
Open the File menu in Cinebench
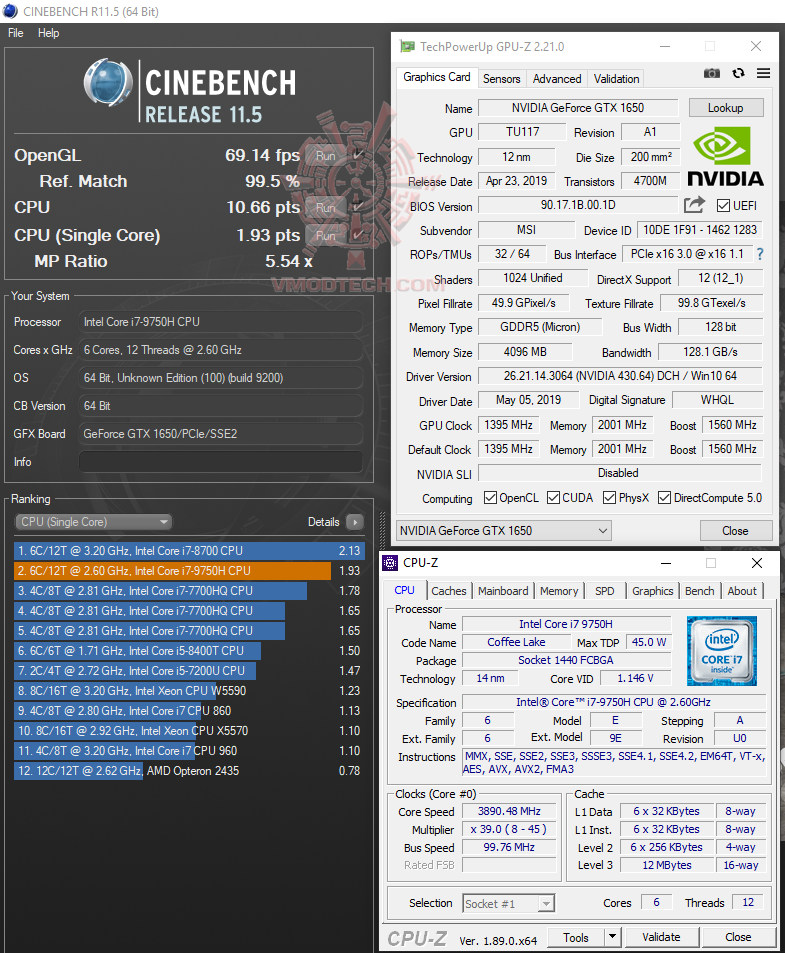[16, 33]
